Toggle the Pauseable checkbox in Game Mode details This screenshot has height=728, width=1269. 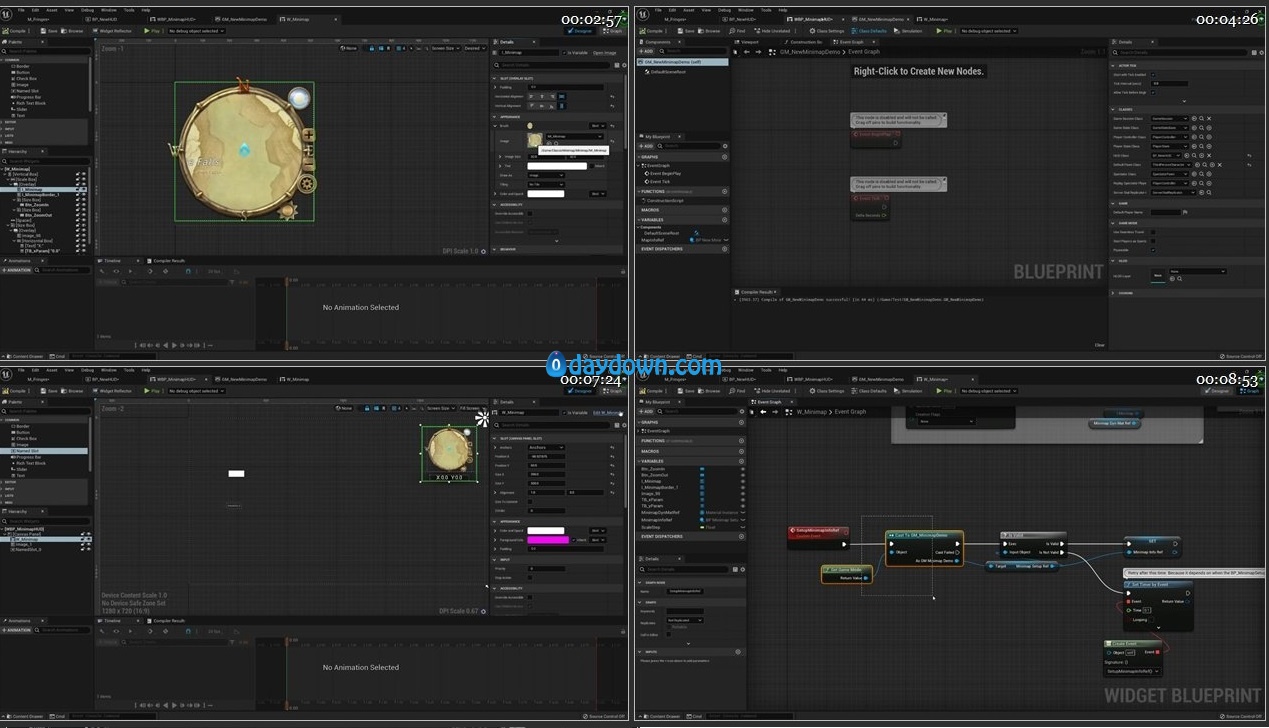click(1153, 251)
